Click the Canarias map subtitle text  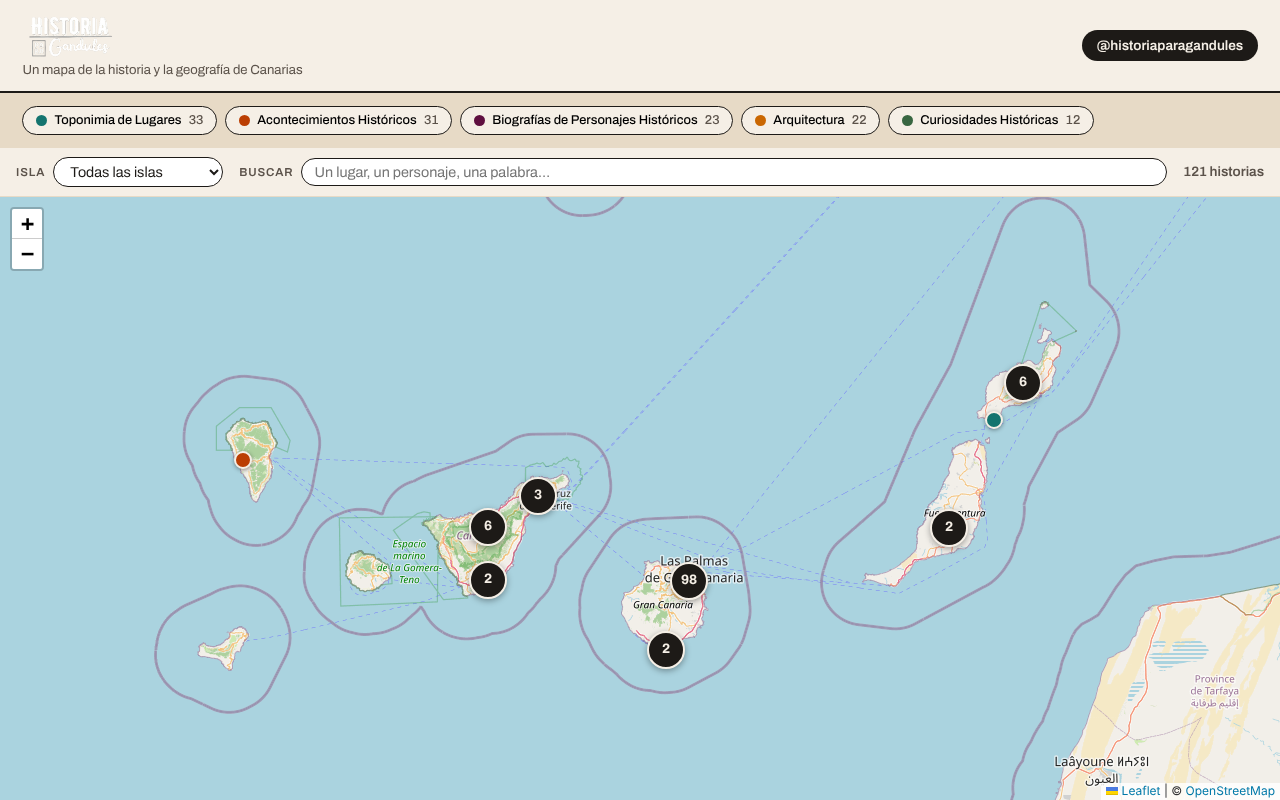(162, 70)
